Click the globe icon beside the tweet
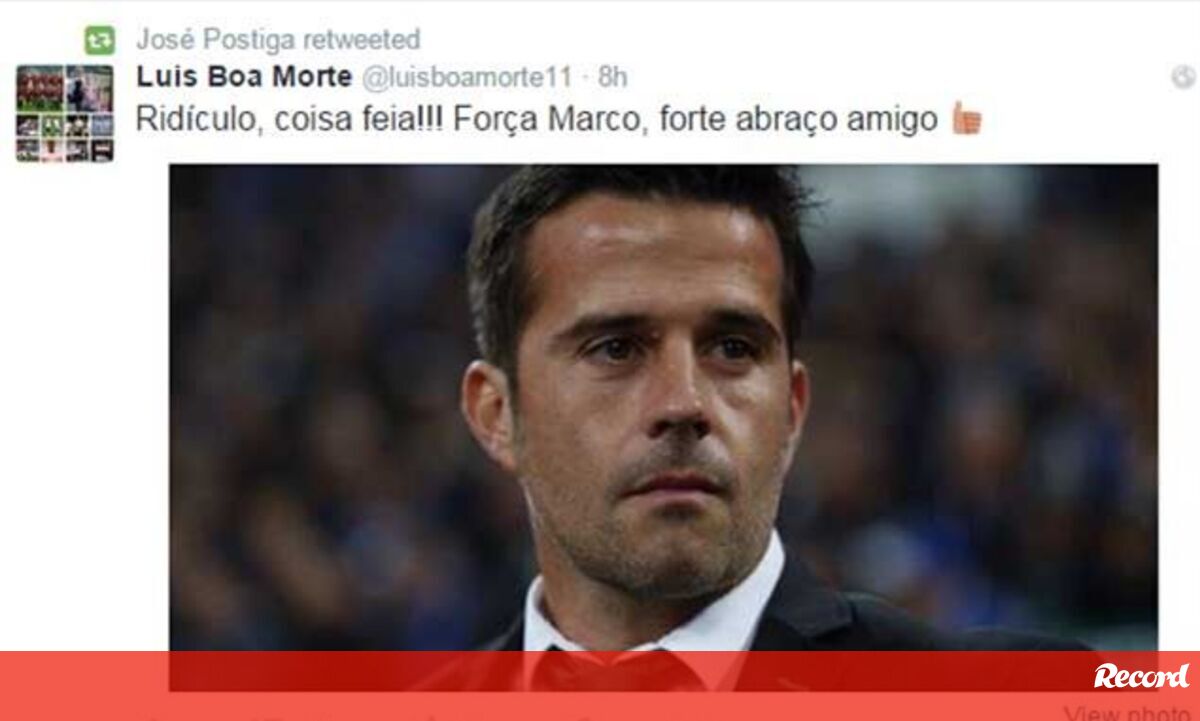 (1183, 77)
